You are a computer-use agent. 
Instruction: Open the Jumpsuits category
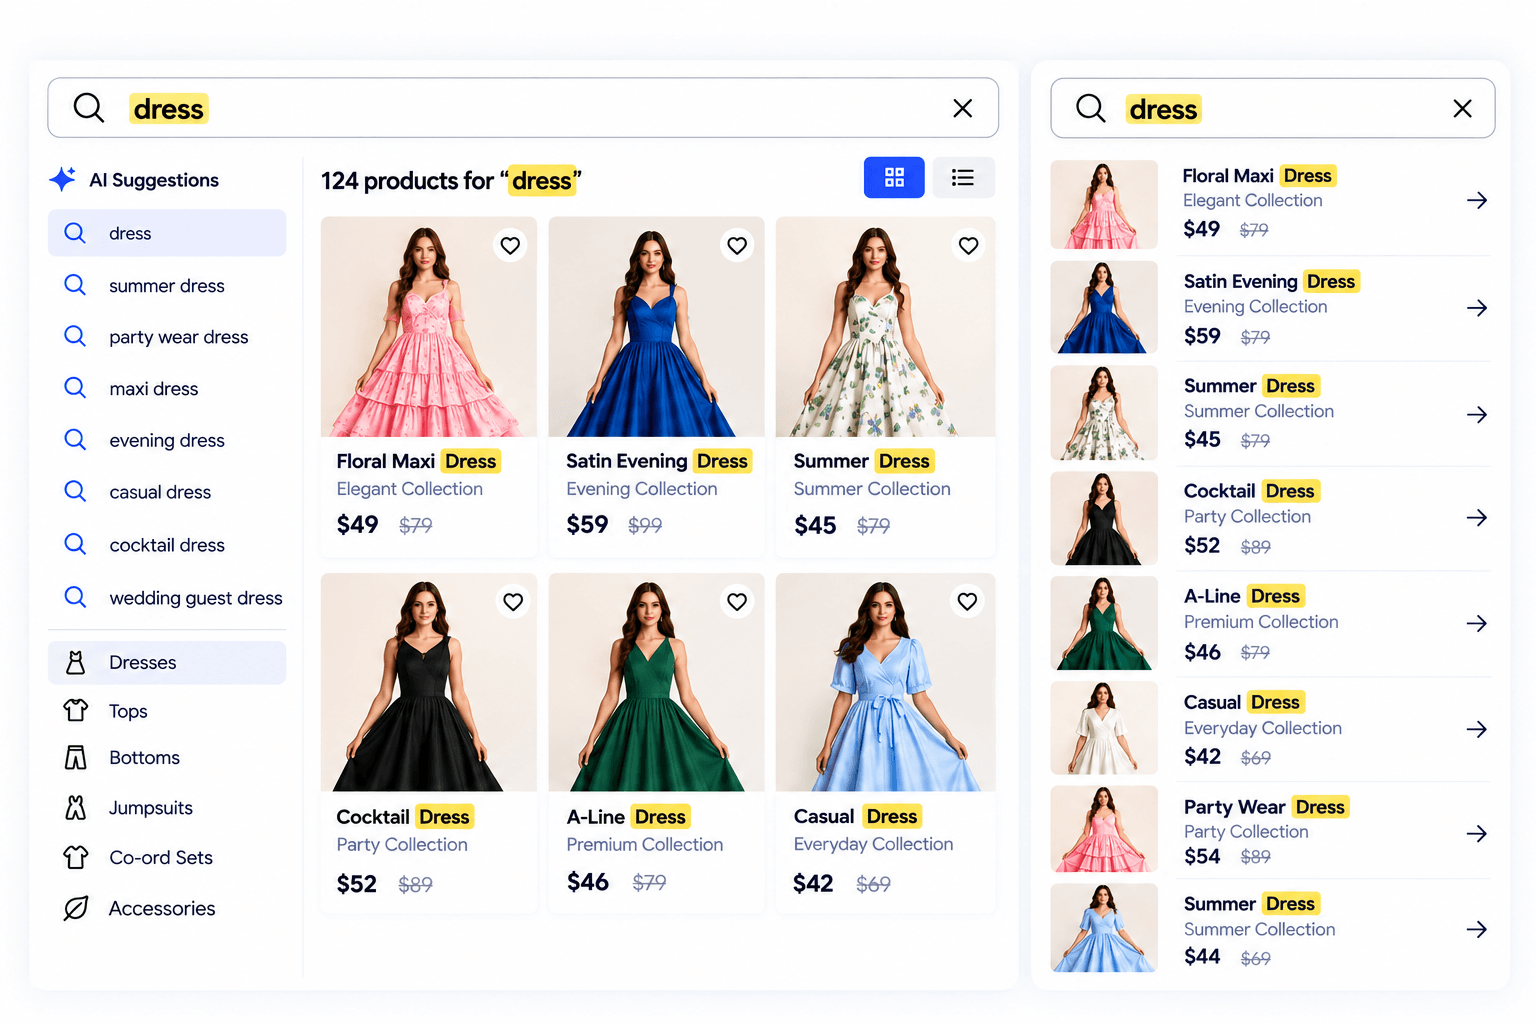pos(167,808)
